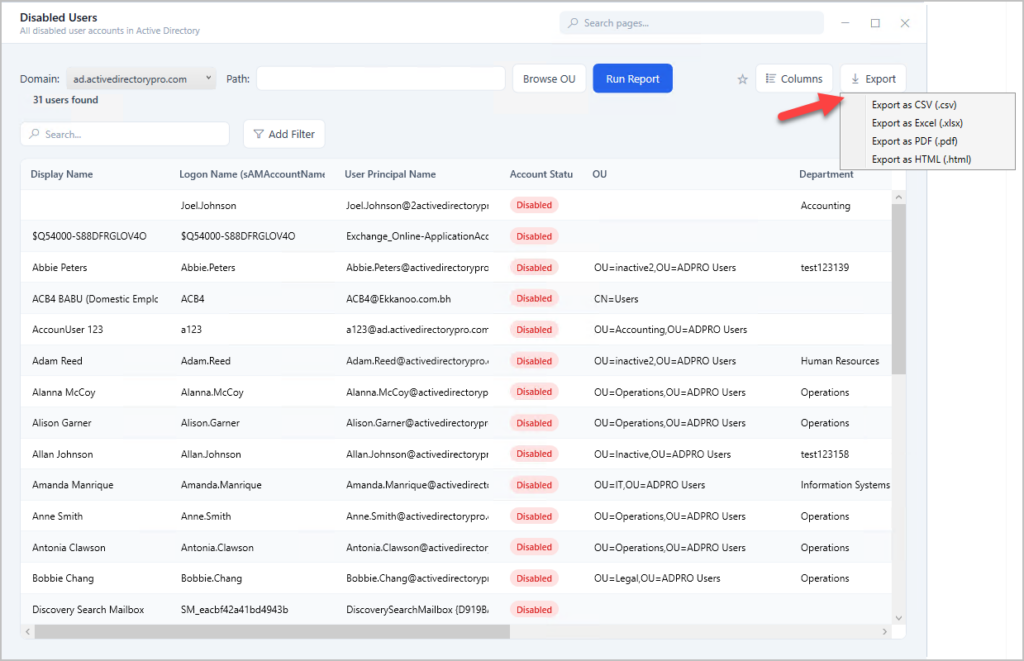Sort by Logon Name column header
The width and height of the screenshot is (1024, 661).
[x=252, y=174]
